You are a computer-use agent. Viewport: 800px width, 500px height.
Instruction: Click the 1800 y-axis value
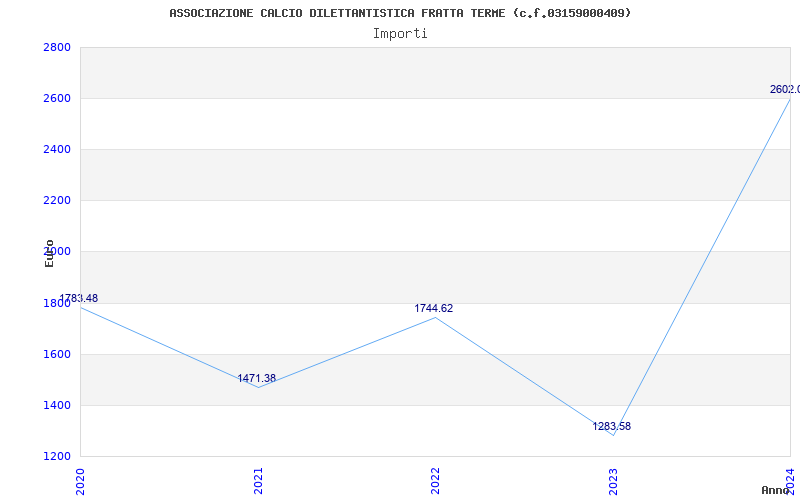pos(57,304)
